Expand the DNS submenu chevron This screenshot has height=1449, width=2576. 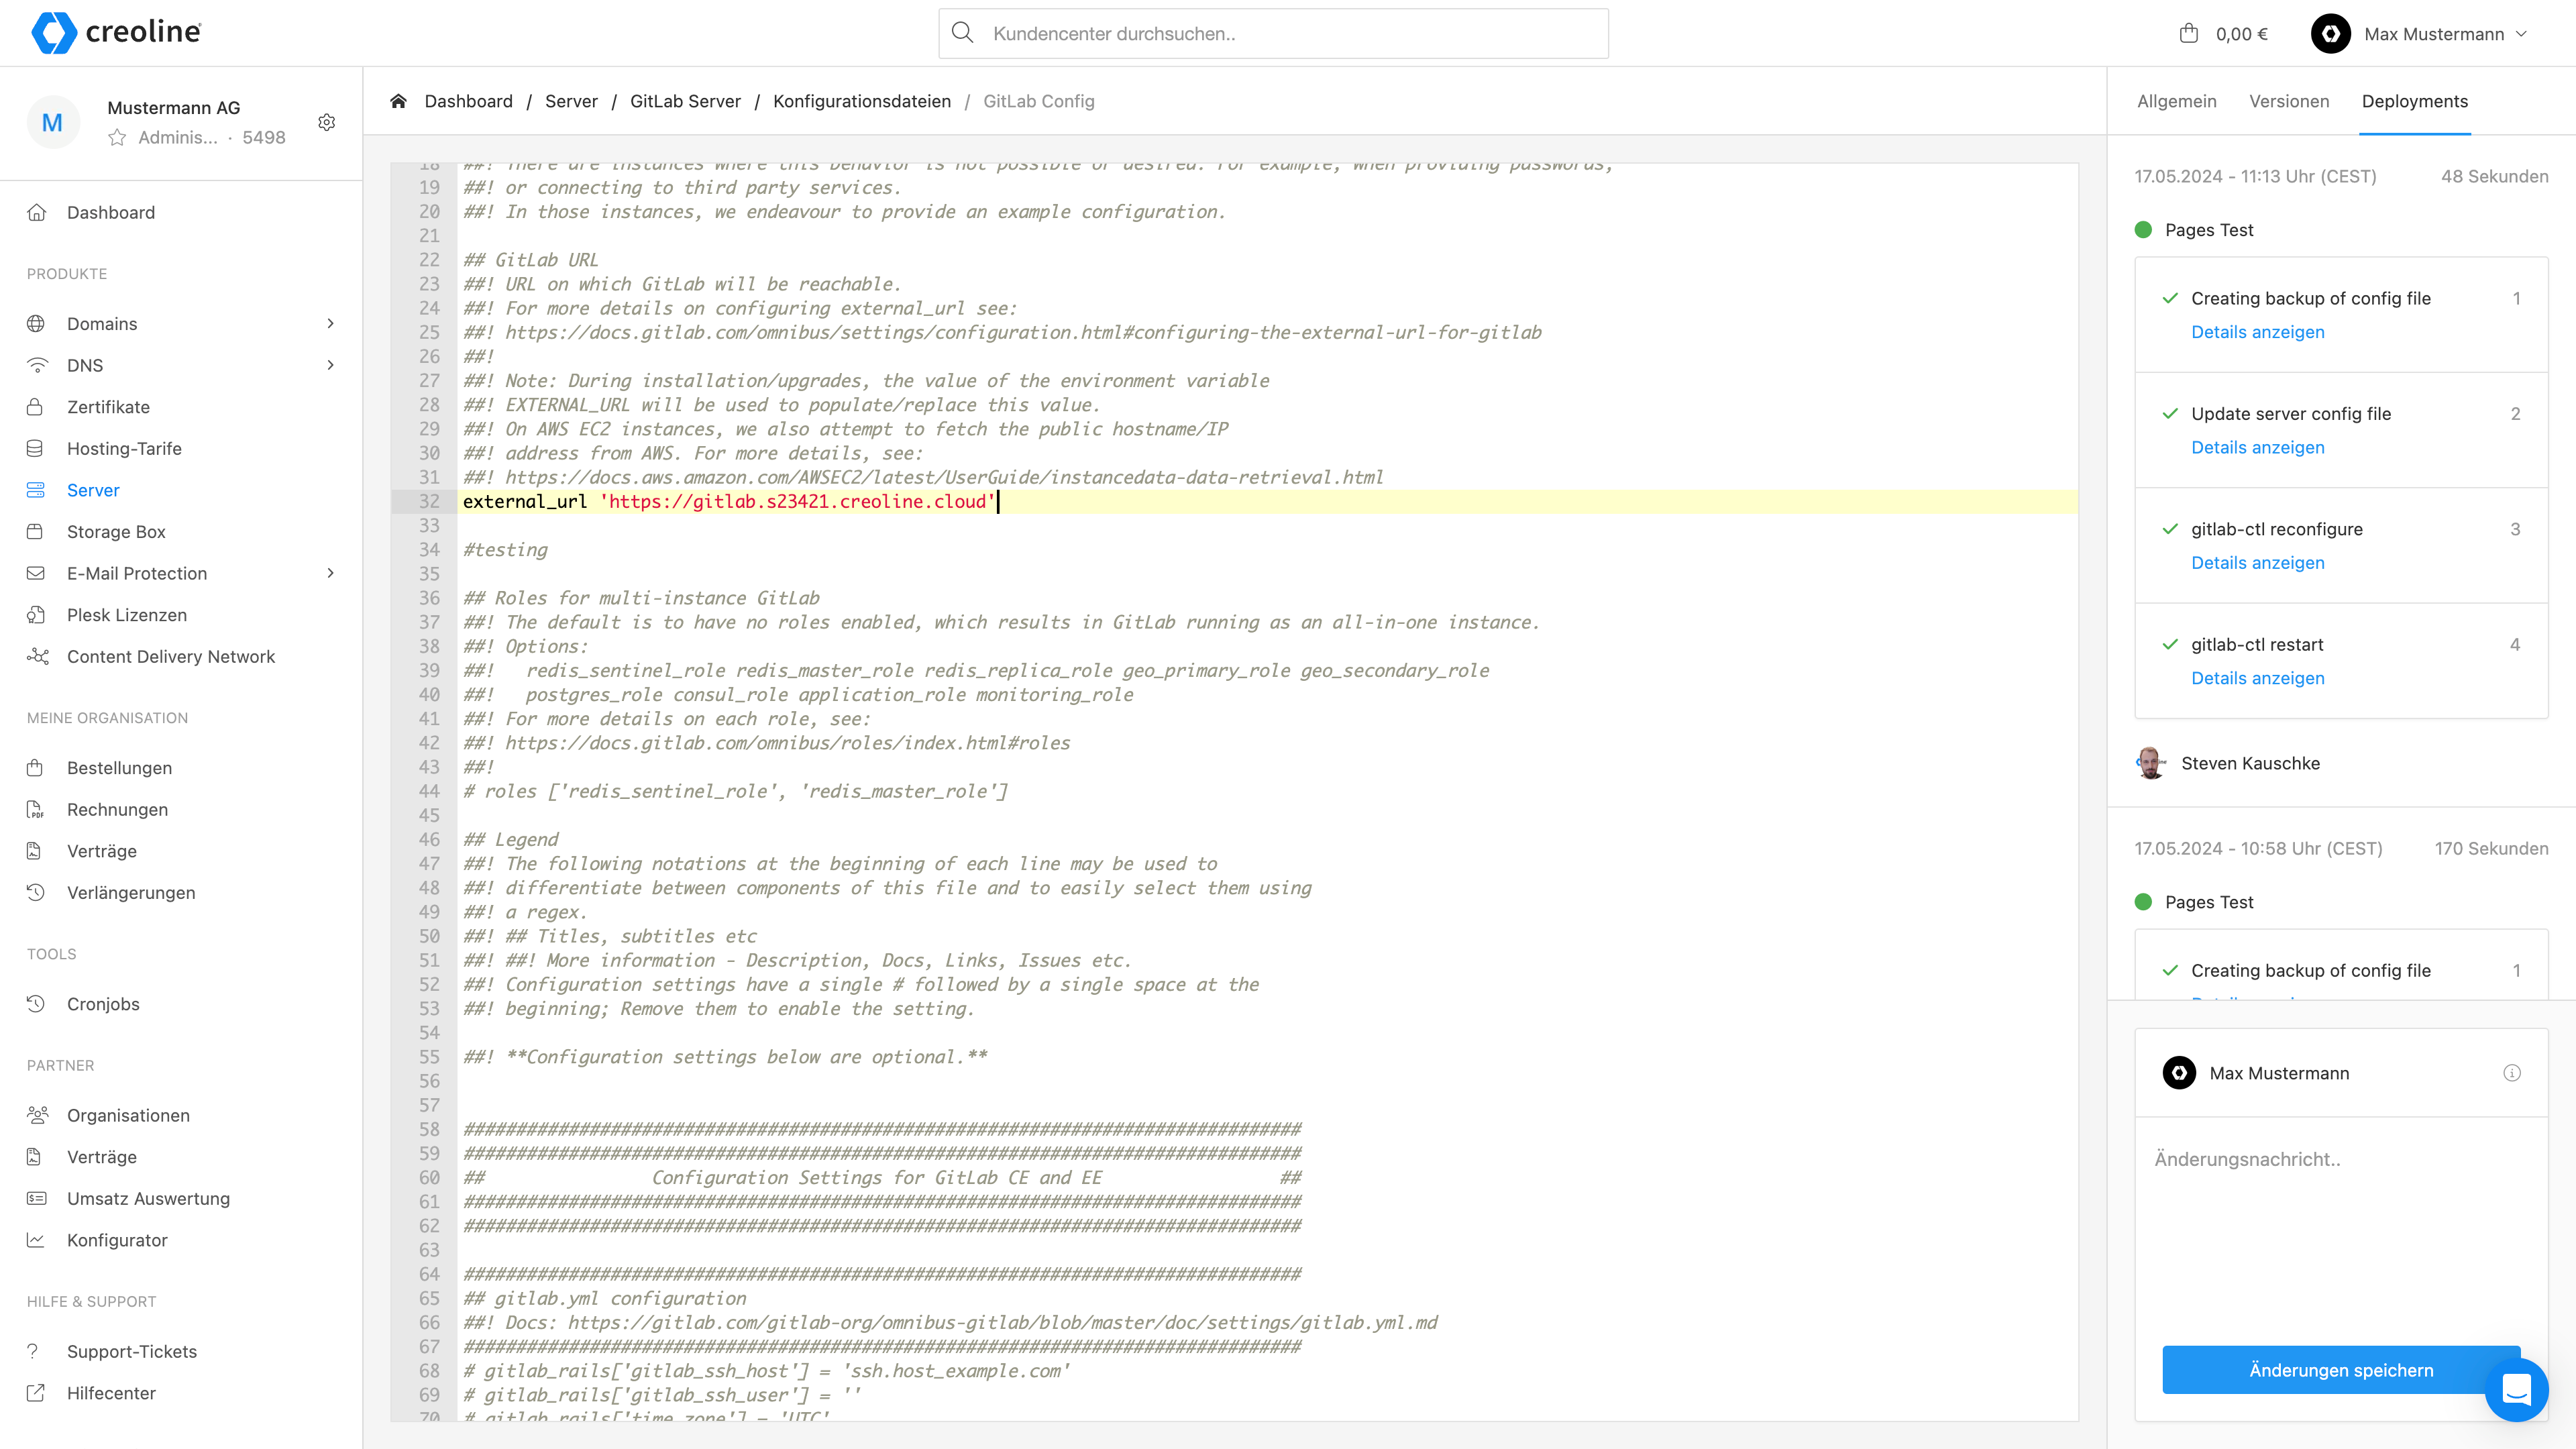pyautogui.click(x=331, y=365)
